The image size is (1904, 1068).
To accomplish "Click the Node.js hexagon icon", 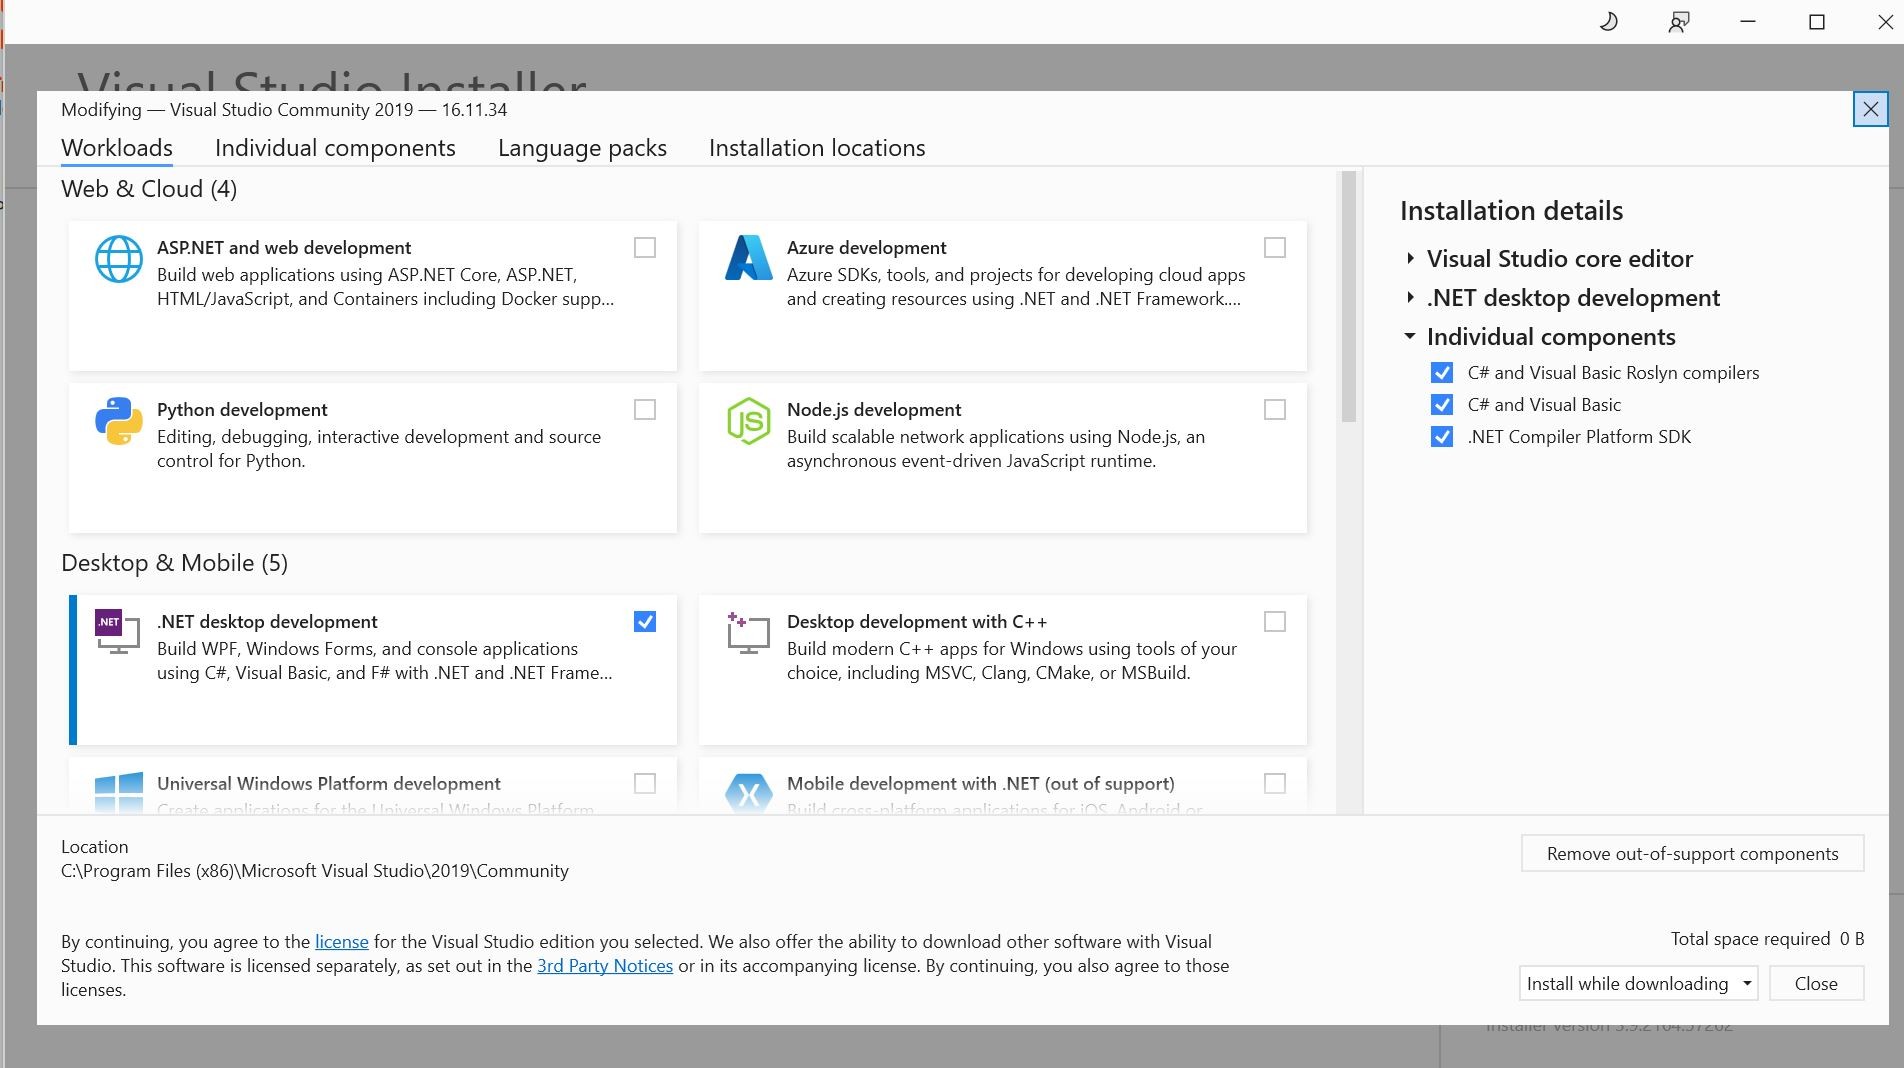I will [x=748, y=421].
